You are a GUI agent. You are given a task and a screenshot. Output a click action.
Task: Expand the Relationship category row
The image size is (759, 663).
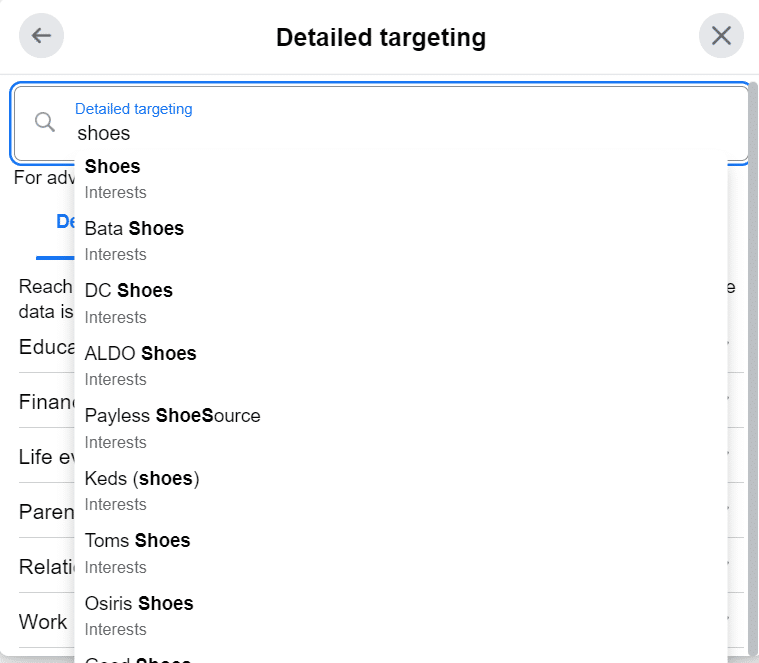pos(46,567)
